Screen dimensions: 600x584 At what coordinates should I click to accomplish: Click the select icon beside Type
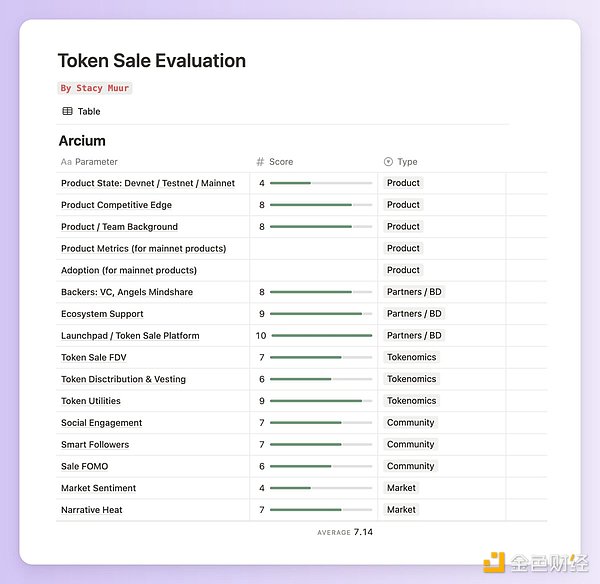[x=388, y=162]
